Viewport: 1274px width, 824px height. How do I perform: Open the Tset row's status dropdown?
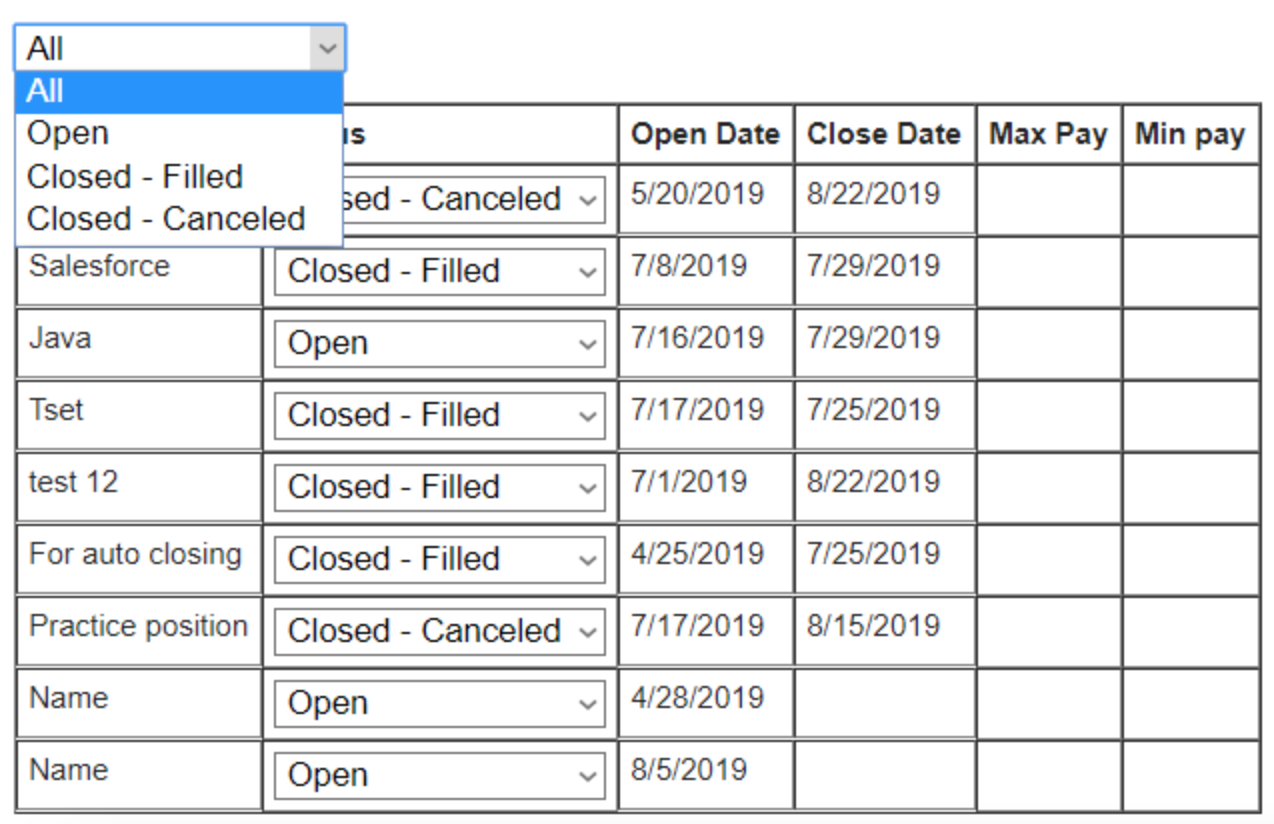[439, 415]
